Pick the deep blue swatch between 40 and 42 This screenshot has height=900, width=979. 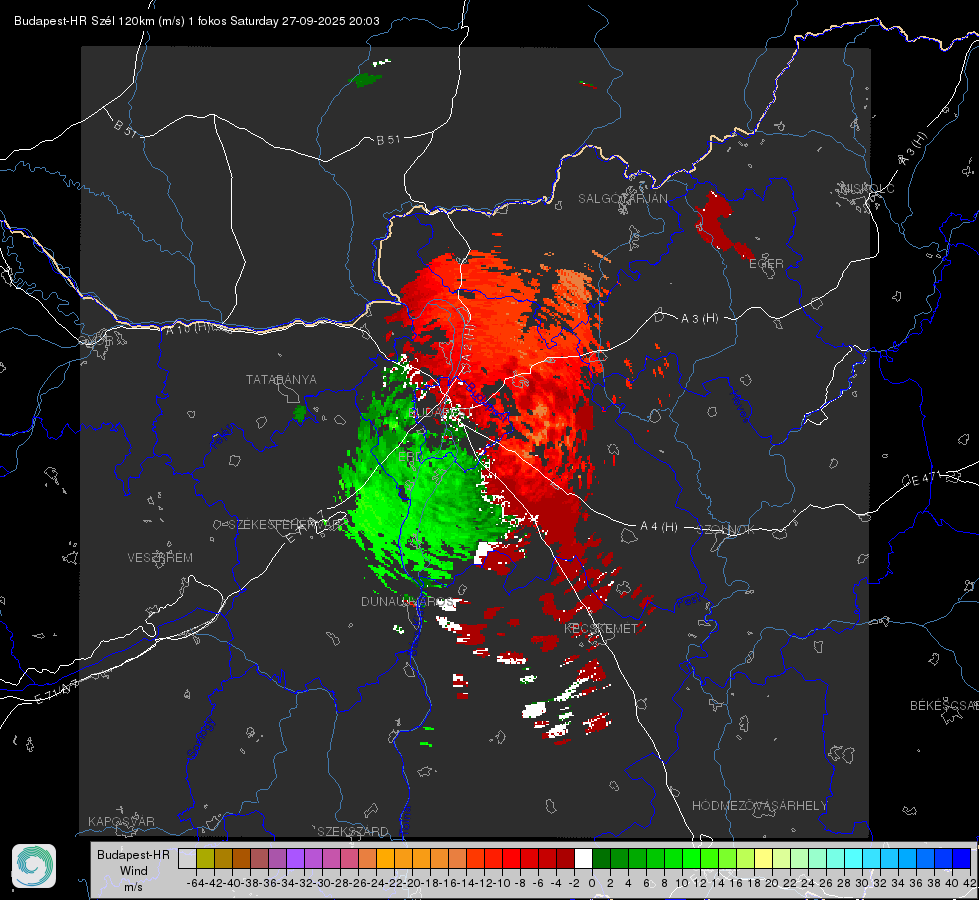(x=962, y=859)
